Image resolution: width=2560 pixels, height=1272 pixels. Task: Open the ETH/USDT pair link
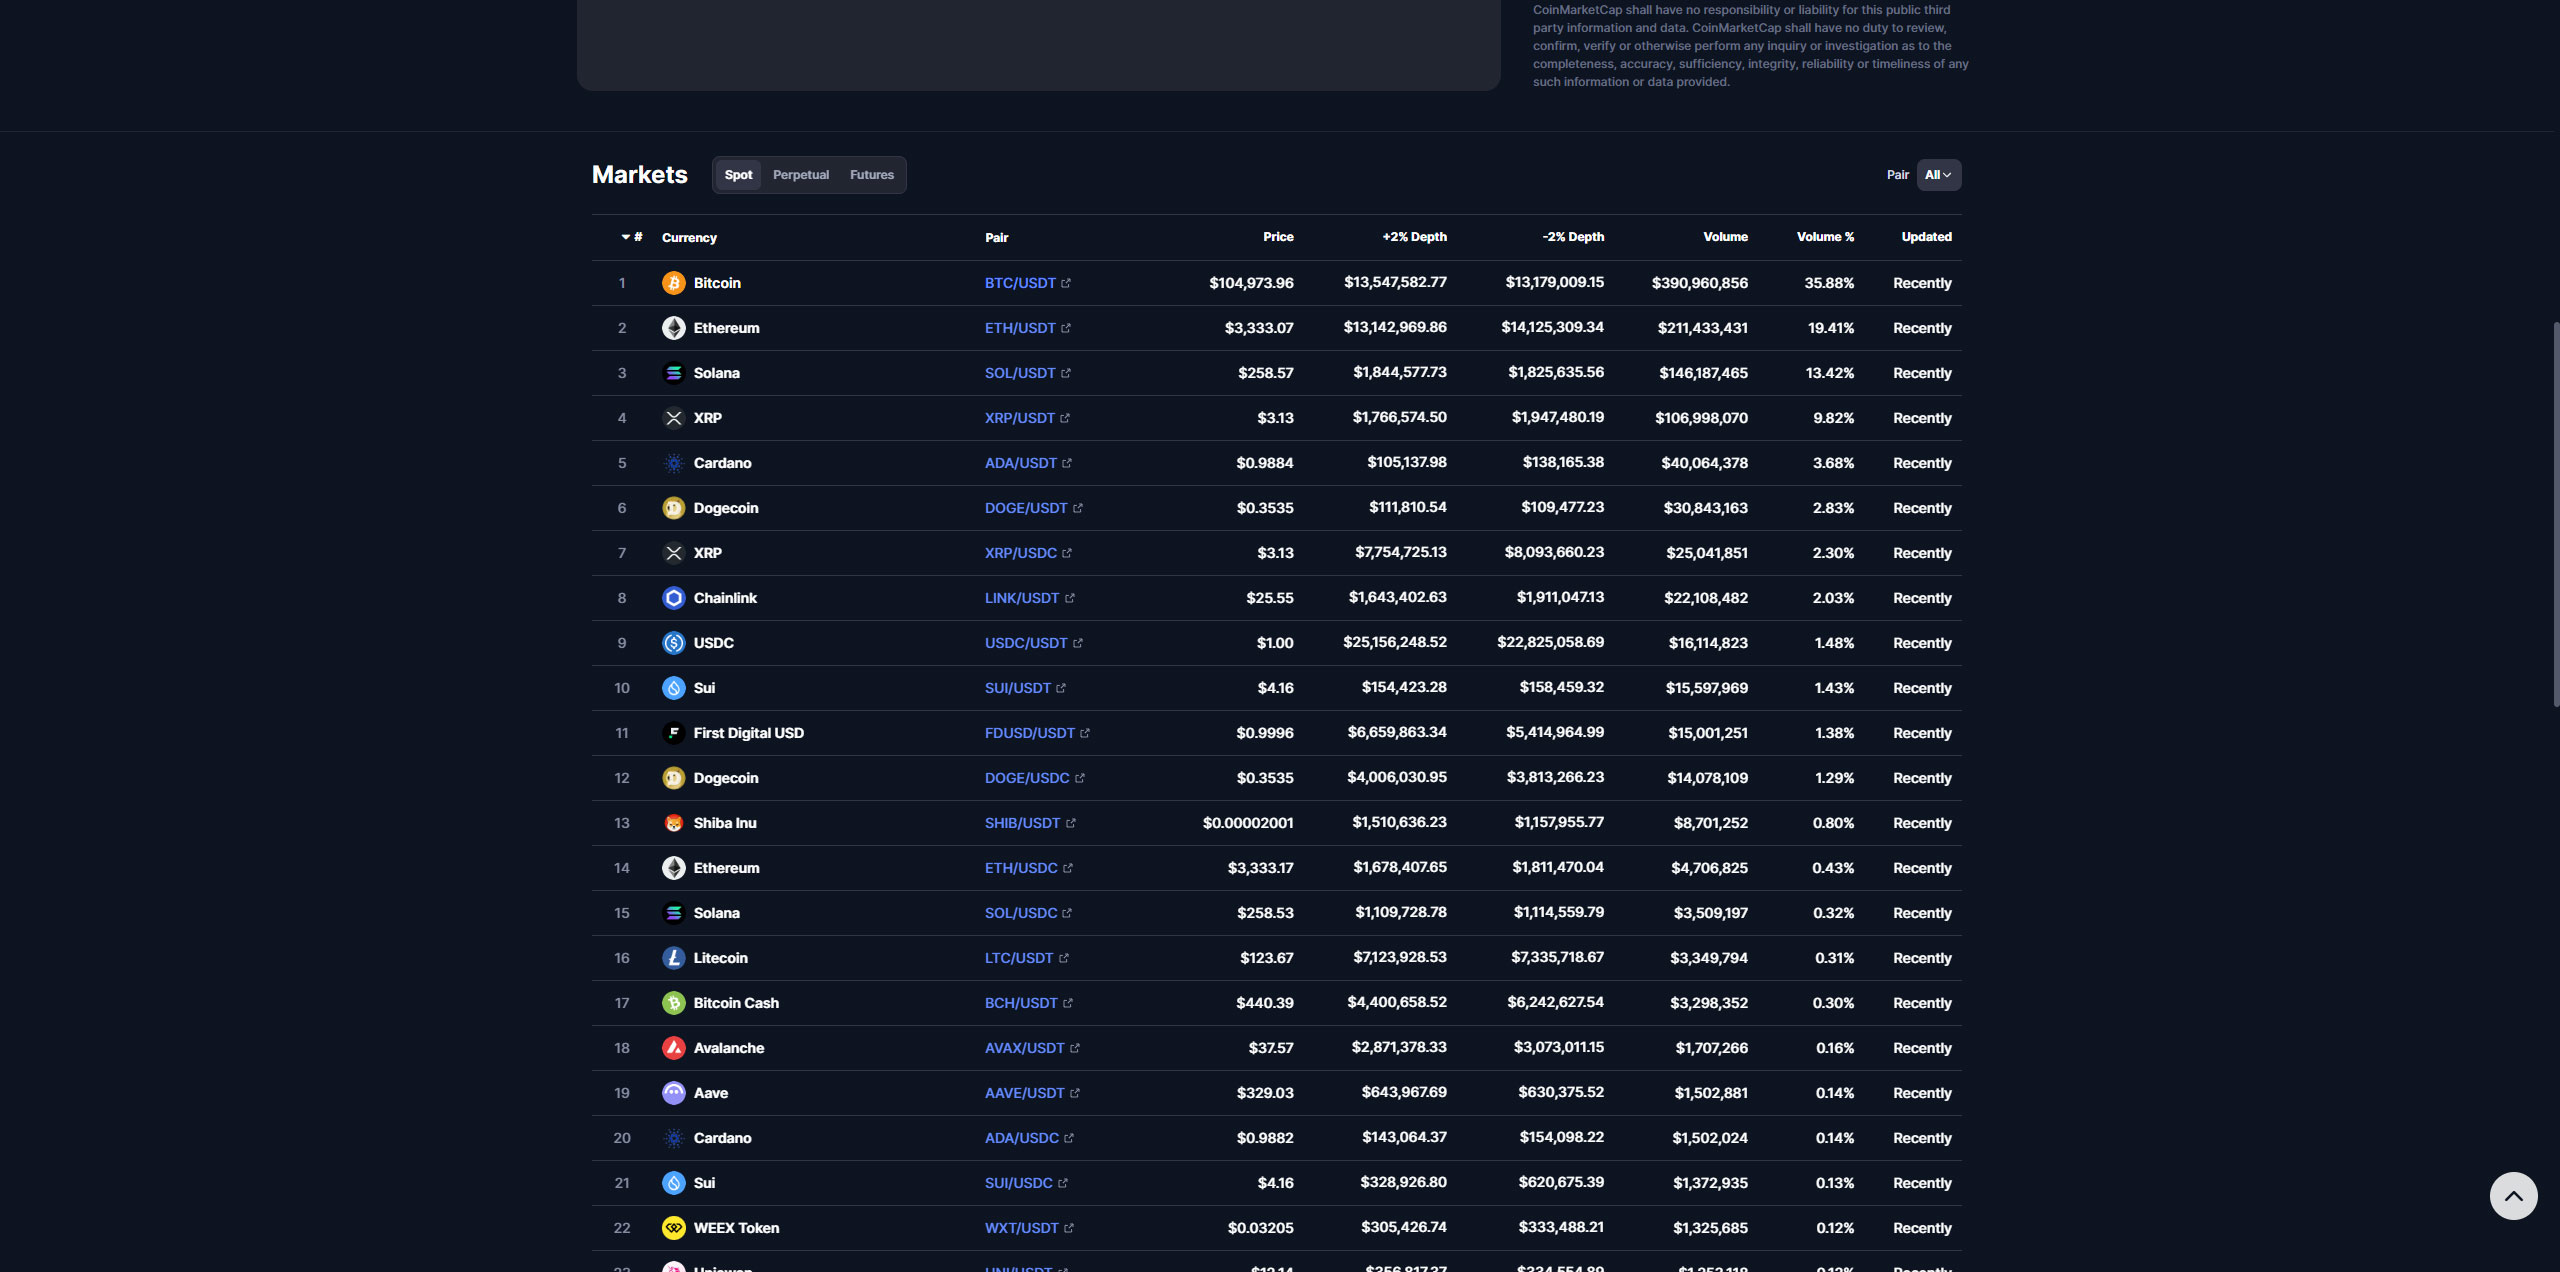coord(1020,328)
